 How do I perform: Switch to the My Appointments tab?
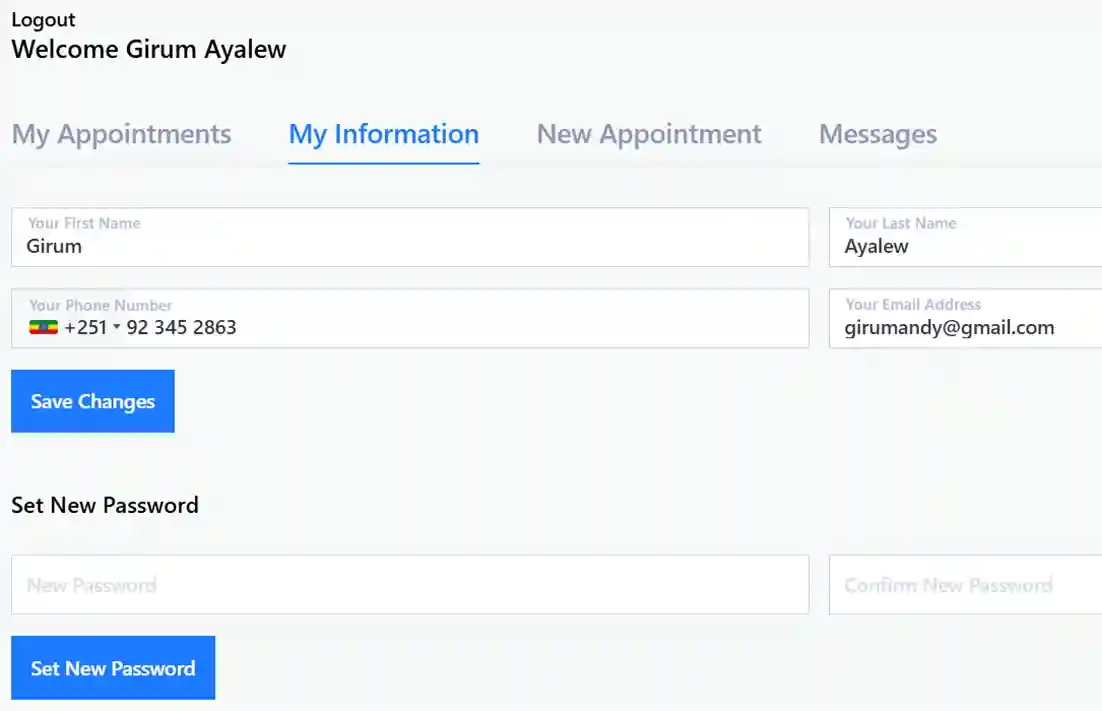pos(121,134)
